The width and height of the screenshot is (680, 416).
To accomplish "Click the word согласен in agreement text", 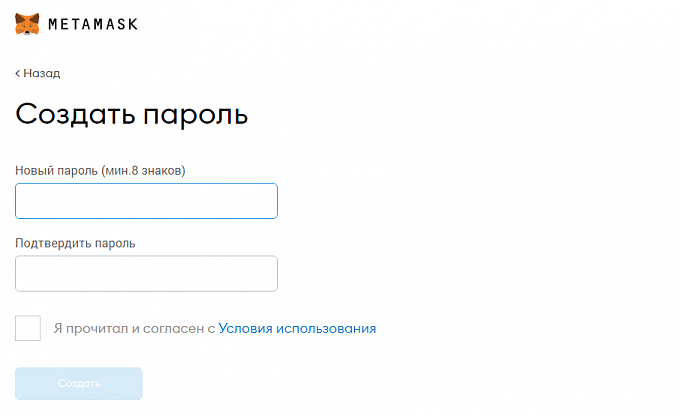I will point(175,328).
